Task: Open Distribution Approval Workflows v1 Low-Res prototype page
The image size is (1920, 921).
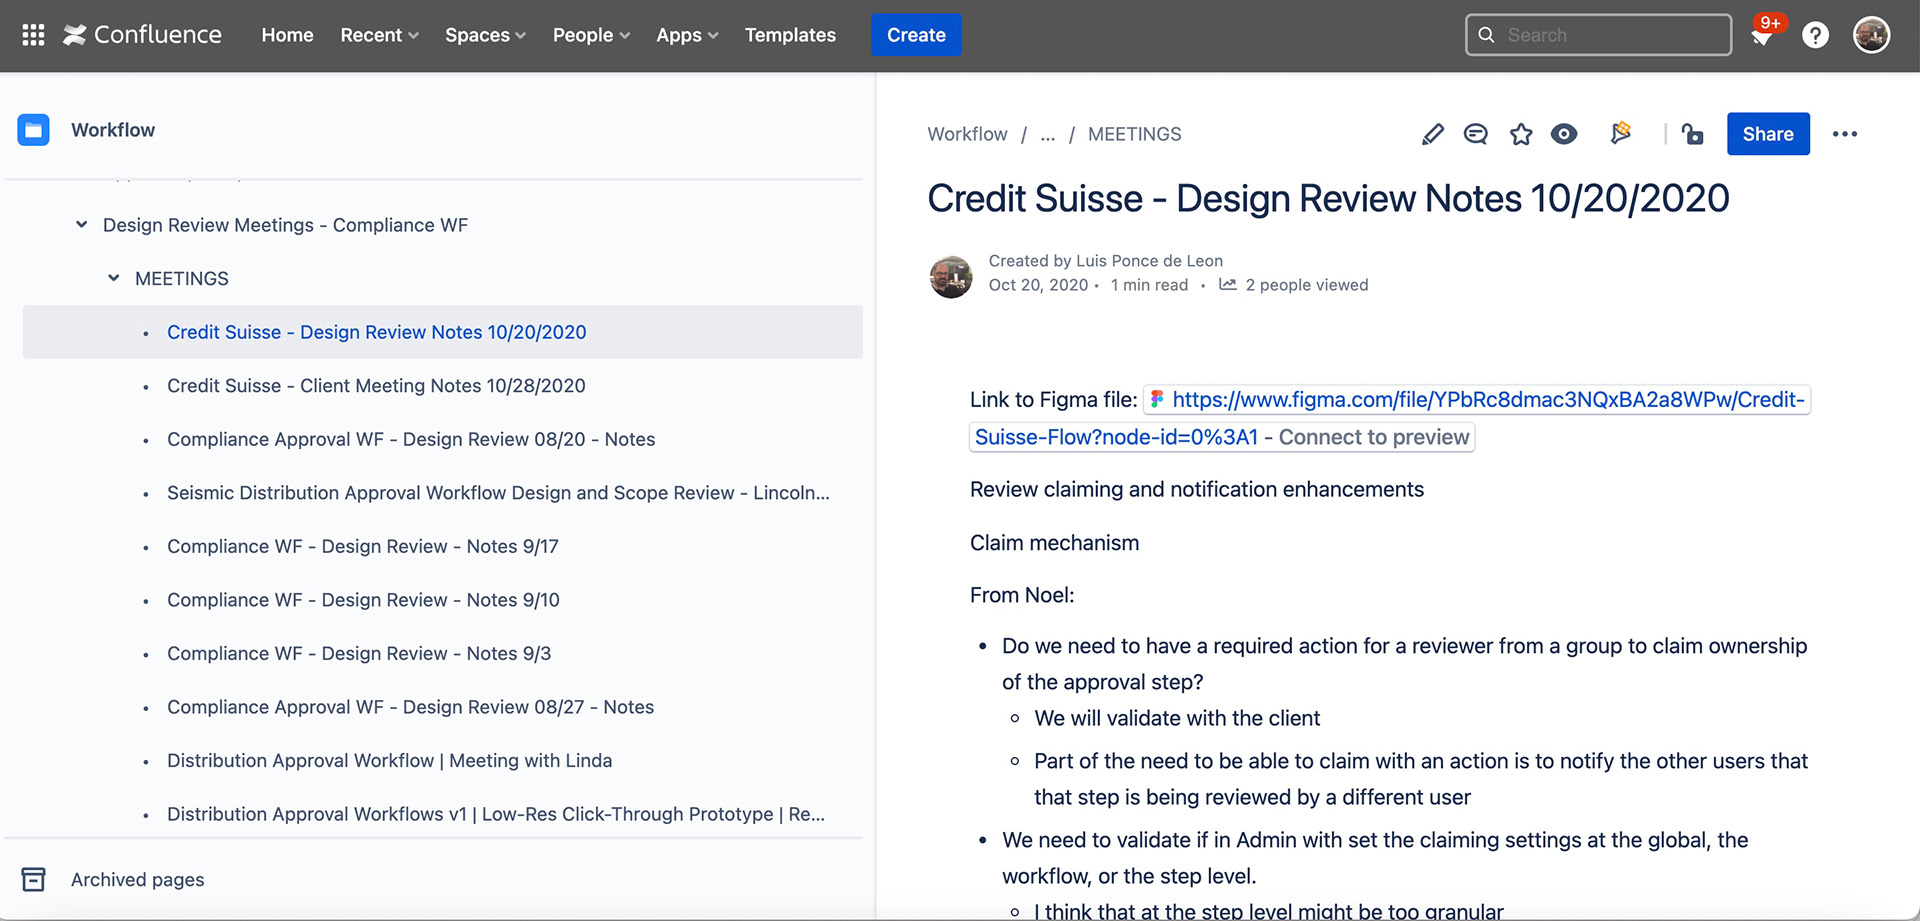Action: click(496, 814)
